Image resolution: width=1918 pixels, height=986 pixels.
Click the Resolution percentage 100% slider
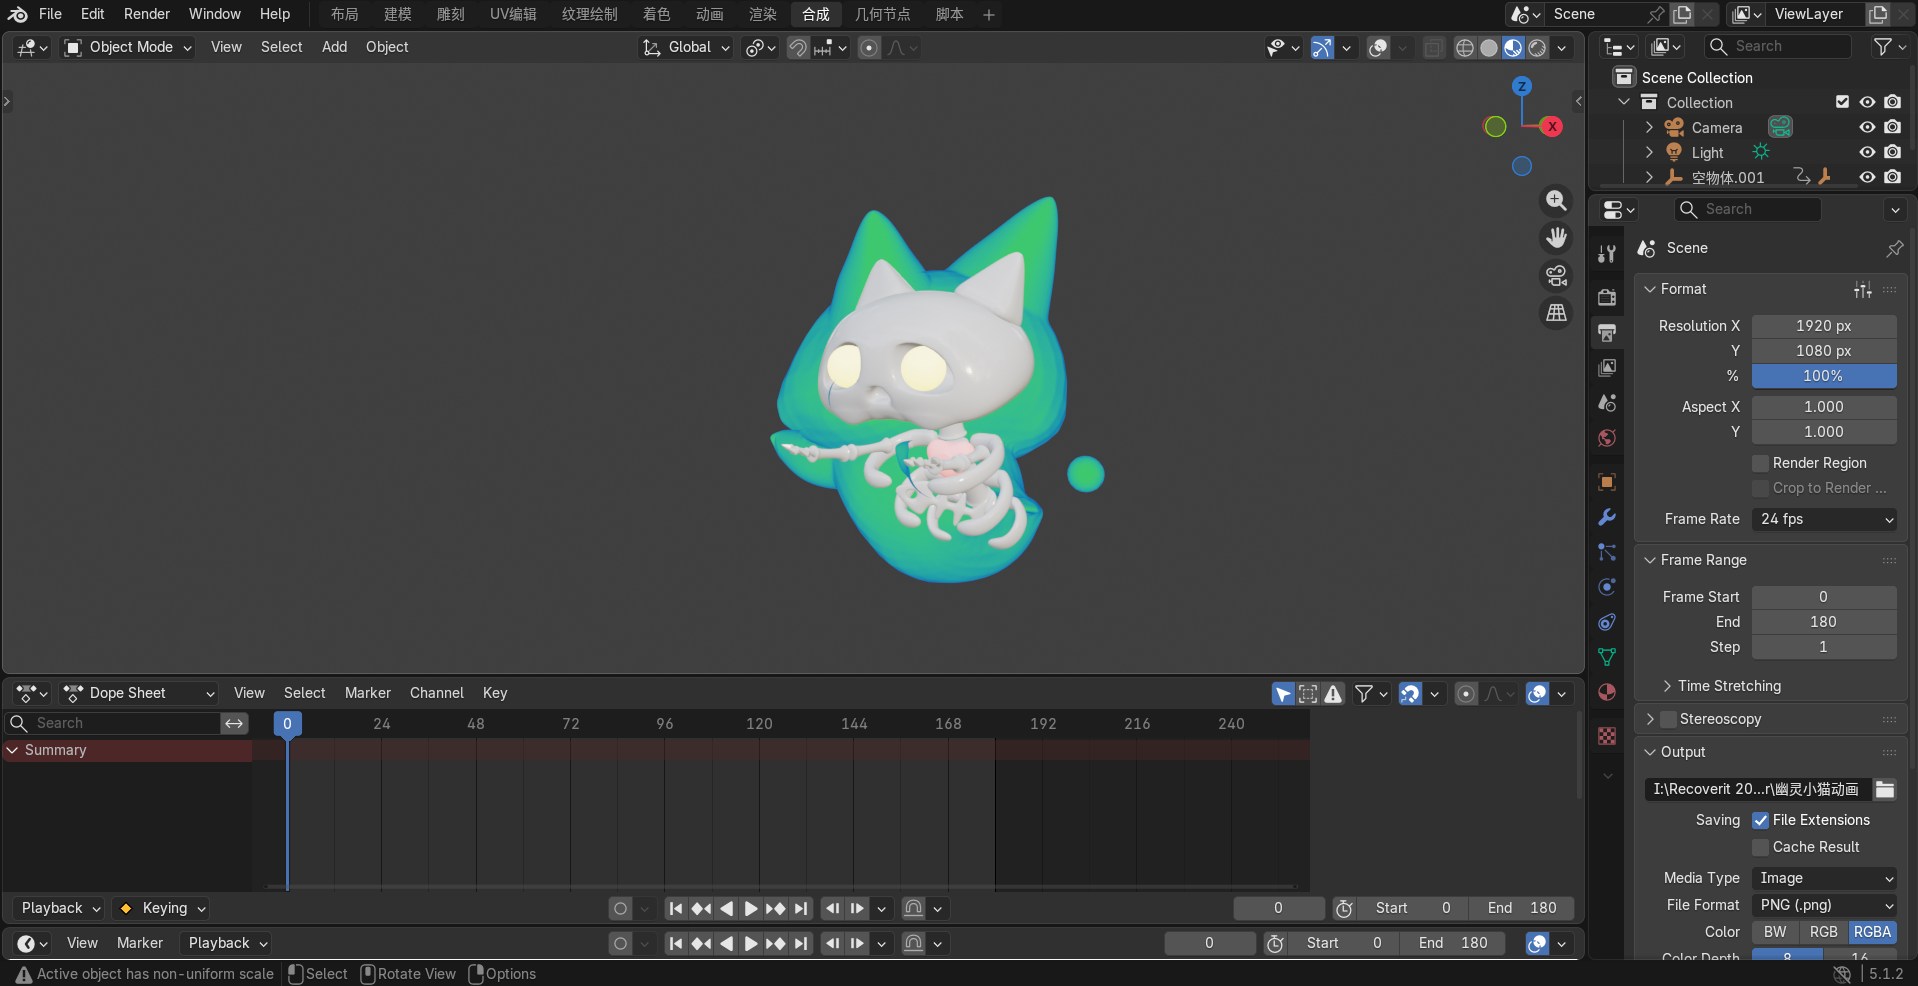tap(1824, 376)
